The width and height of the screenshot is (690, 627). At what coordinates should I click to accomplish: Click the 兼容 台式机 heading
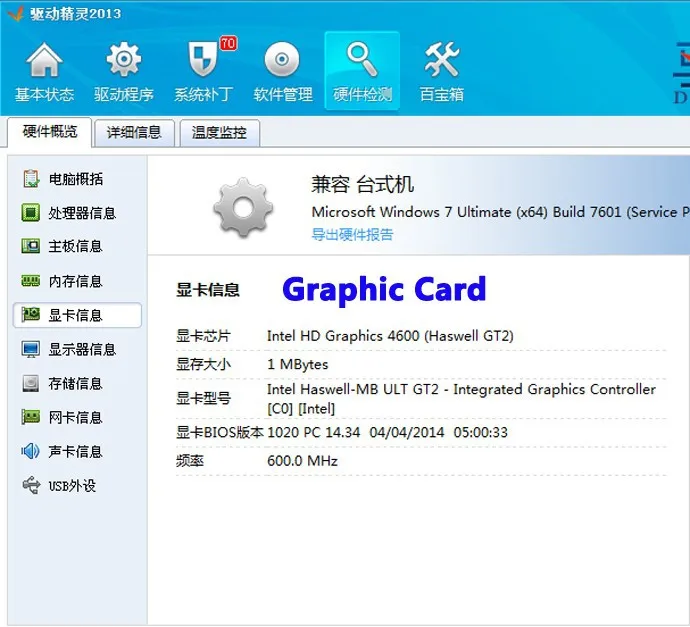click(363, 184)
